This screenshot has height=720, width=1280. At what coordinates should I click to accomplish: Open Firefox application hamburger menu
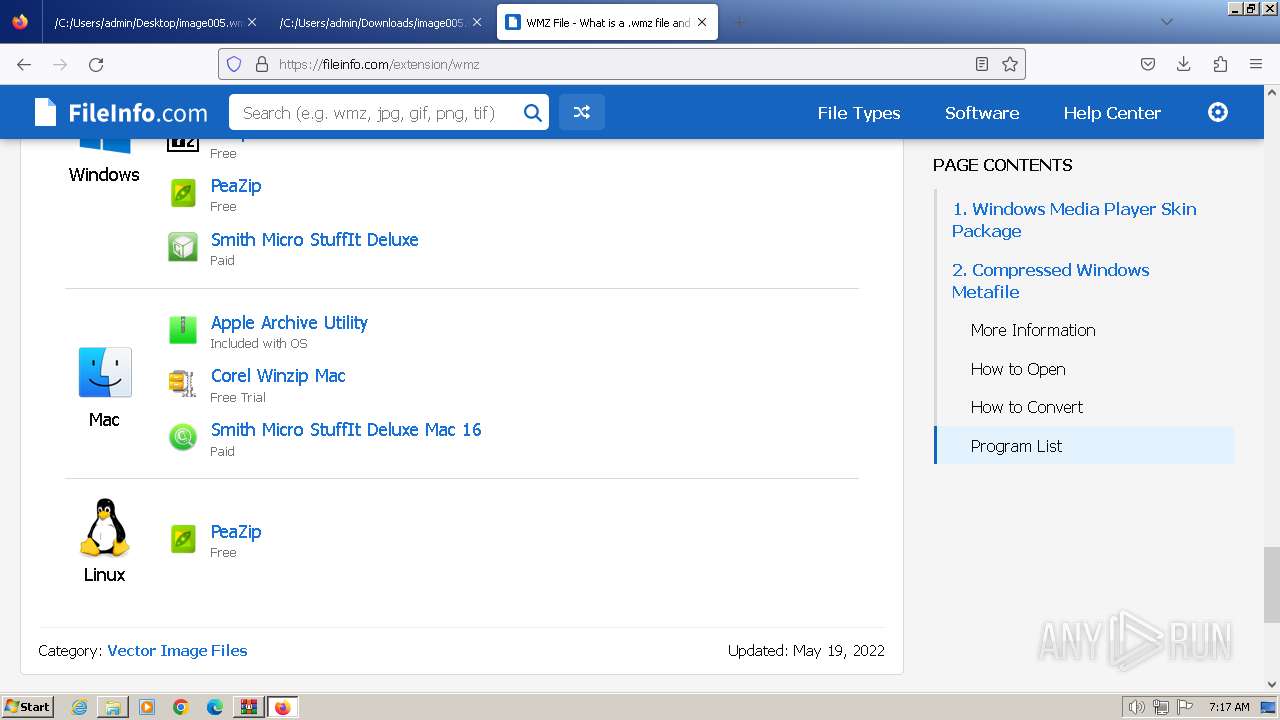tap(1256, 64)
